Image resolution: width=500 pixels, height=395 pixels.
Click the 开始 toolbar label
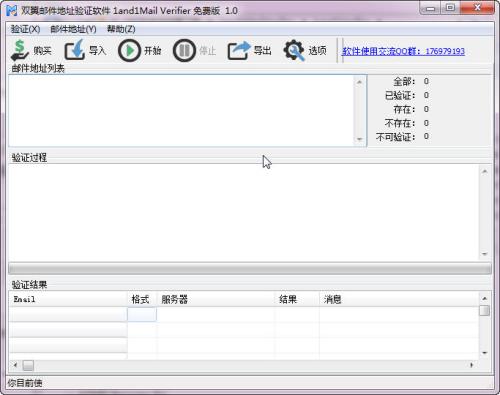click(152, 51)
